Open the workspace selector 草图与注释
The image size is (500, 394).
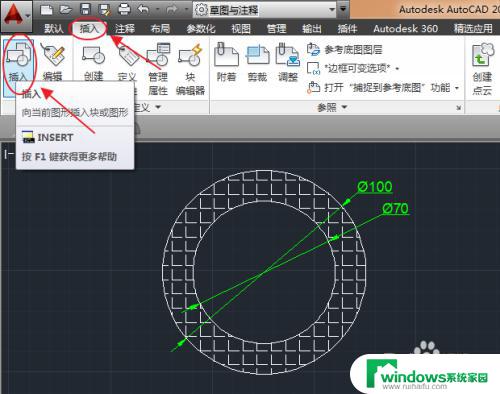click(265, 10)
